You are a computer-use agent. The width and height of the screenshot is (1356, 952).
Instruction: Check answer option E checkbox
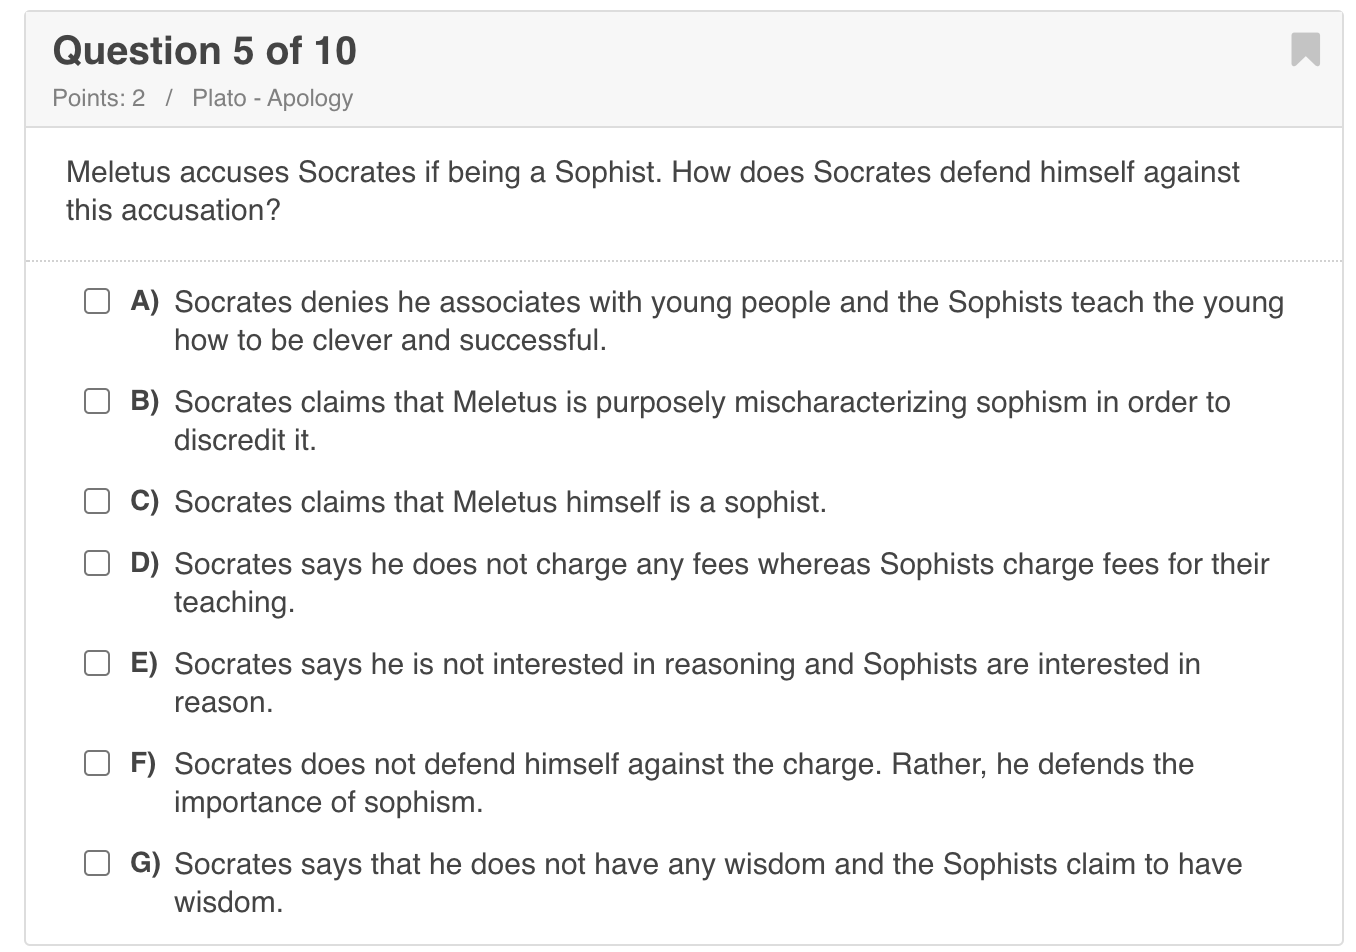[x=96, y=662]
